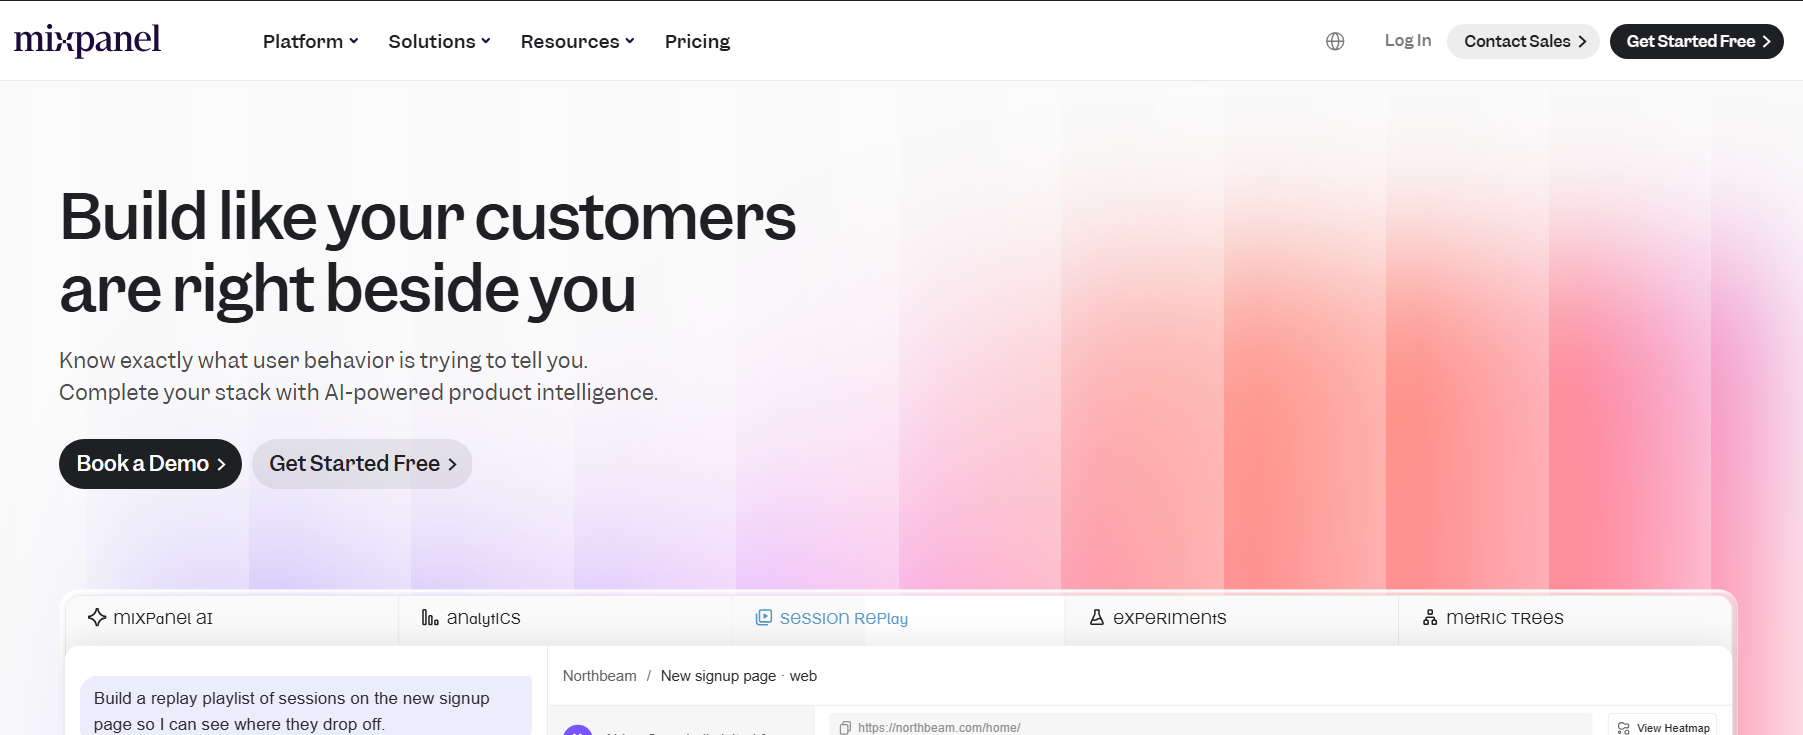
Task: Click Get Started Free in header
Action: tap(1697, 41)
